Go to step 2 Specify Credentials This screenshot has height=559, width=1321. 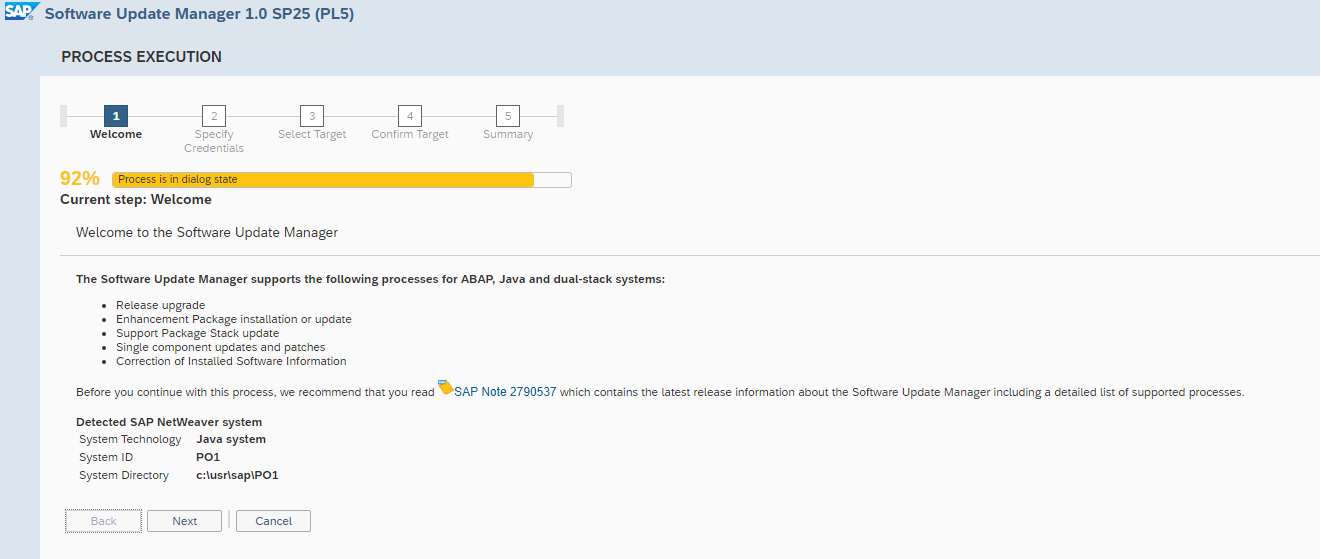[213, 116]
